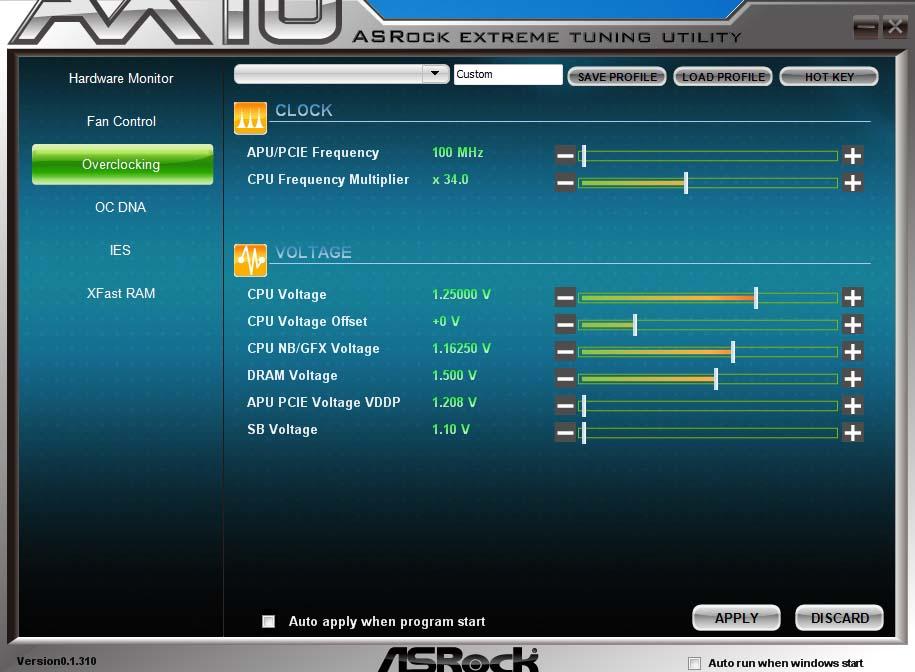The image size is (915, 672).
Task: Click the APU PCIE Voltage VDDP slider handle
Action: 584,405
